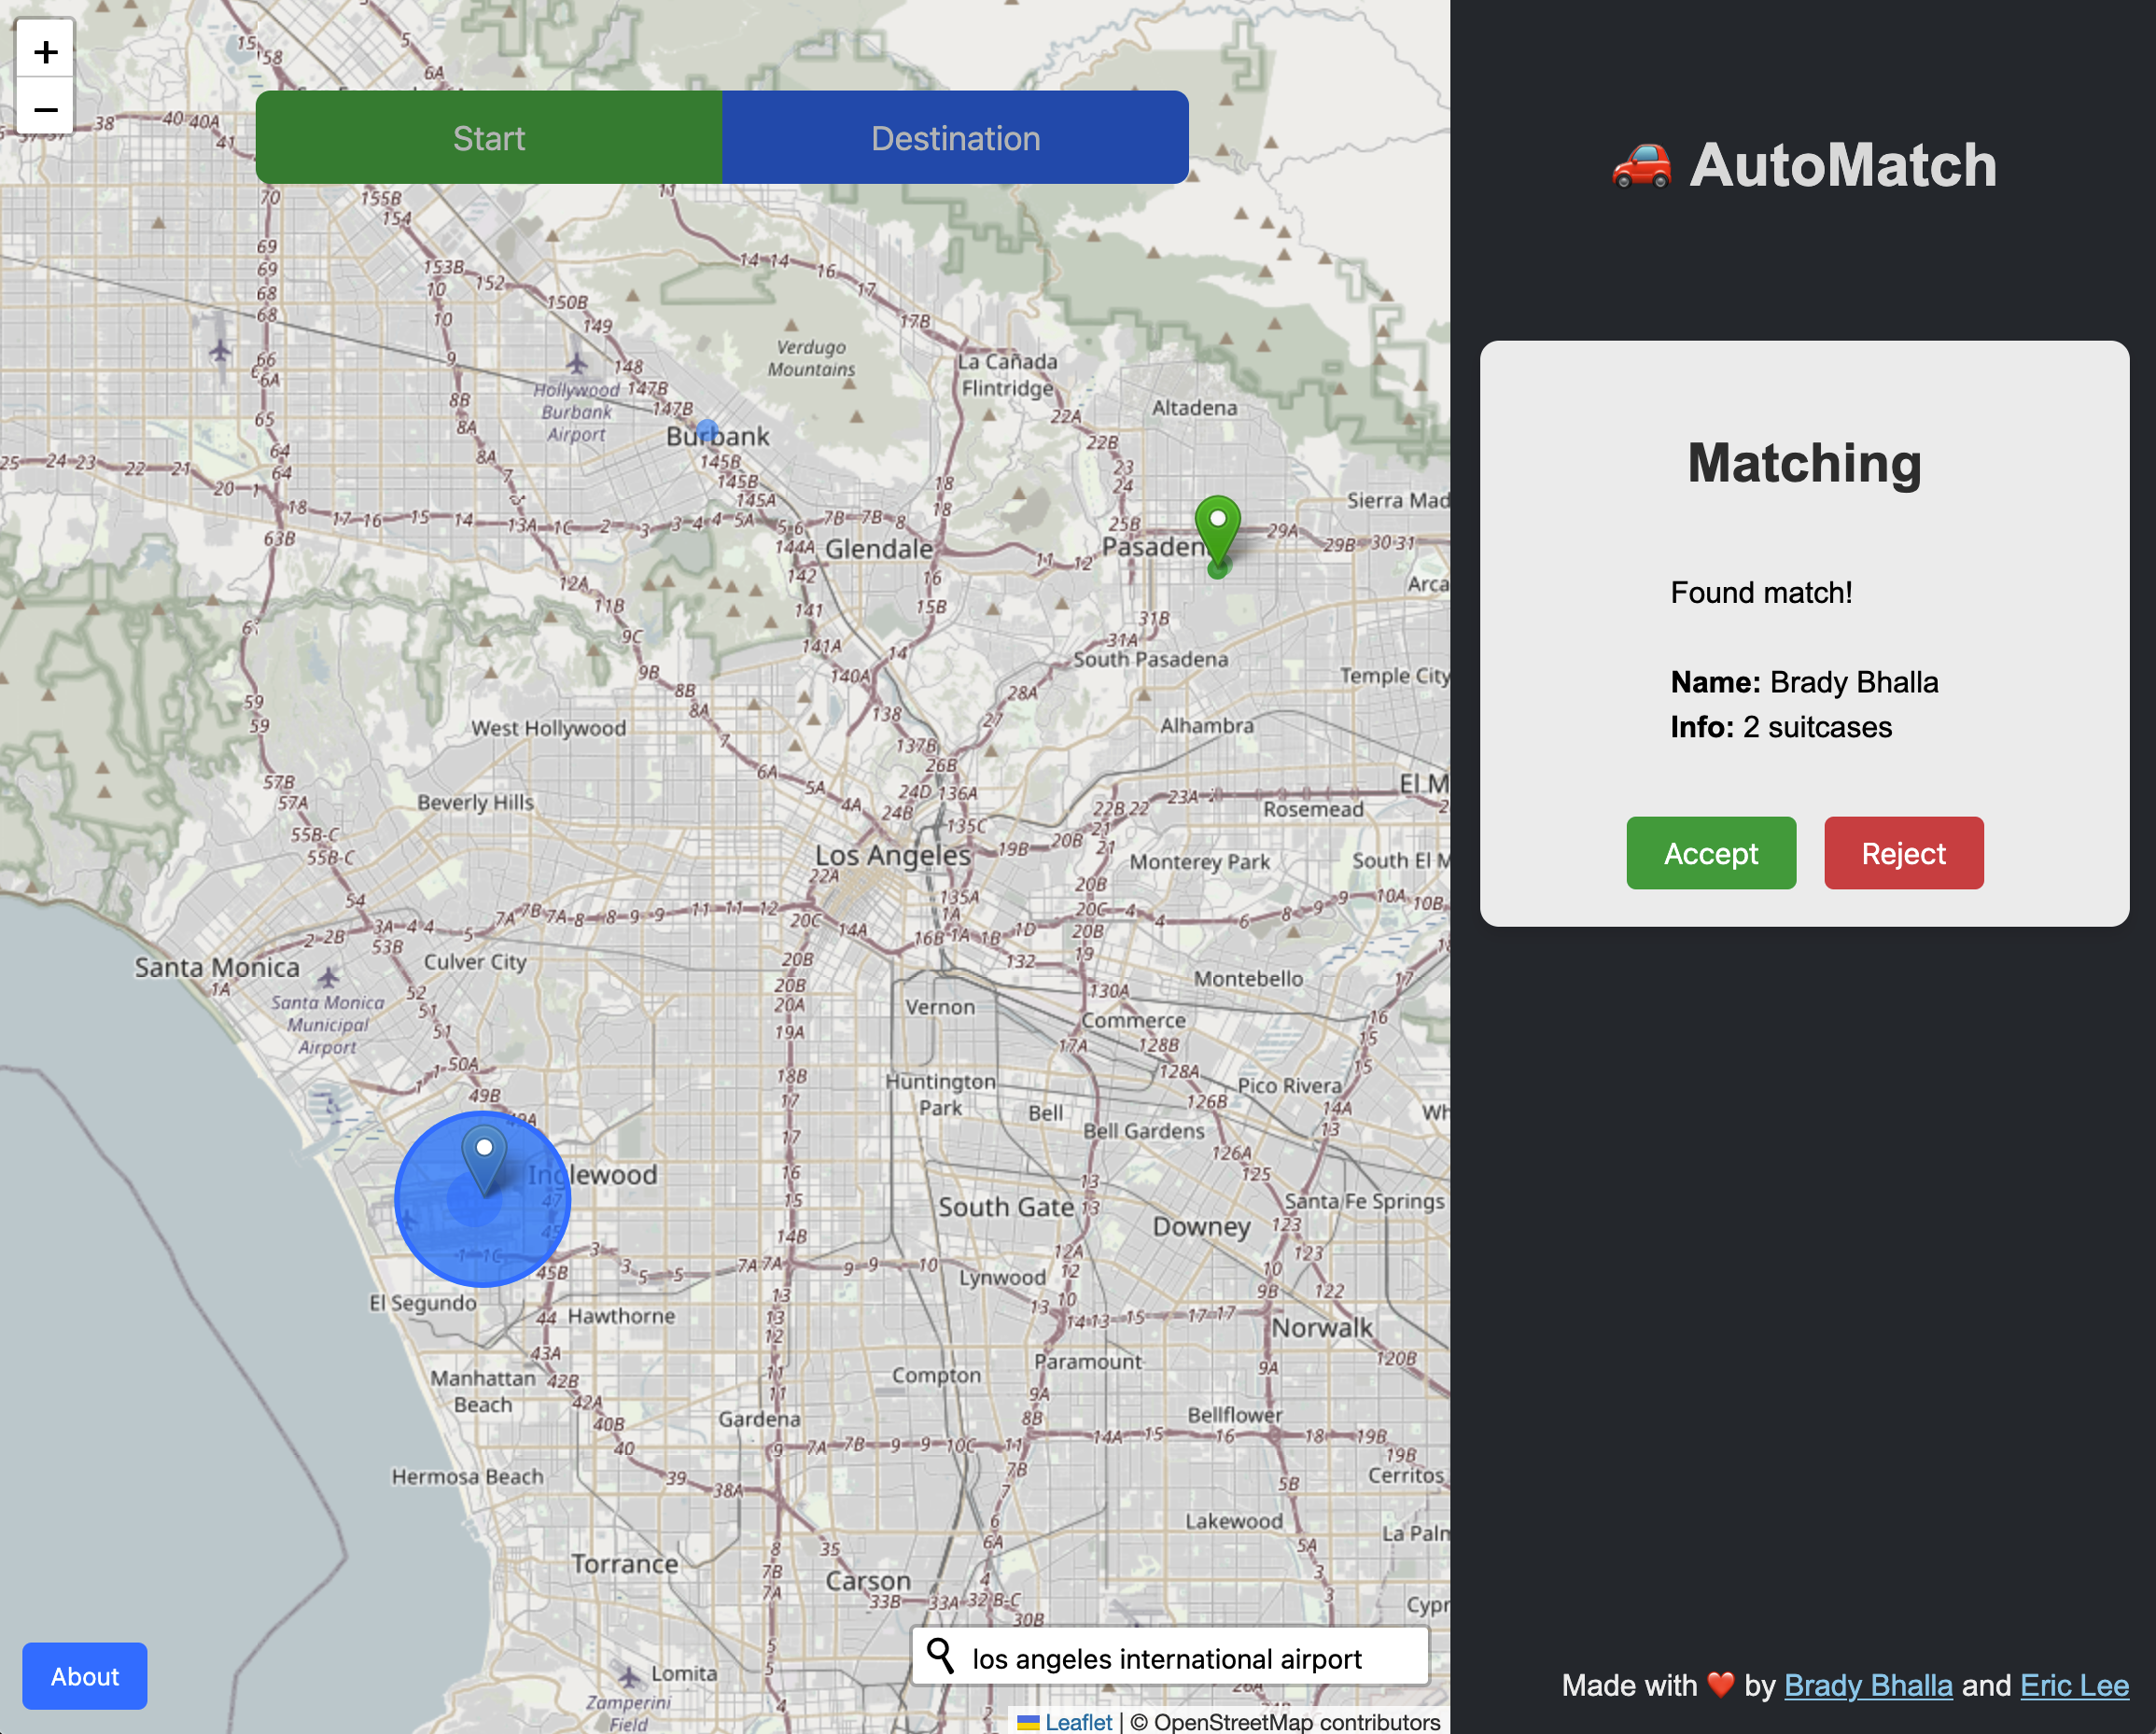This screenshot has width=2156, height=1734.
Task: Click the Santa Monica Airport plane icon
Action: click(328, 976)
